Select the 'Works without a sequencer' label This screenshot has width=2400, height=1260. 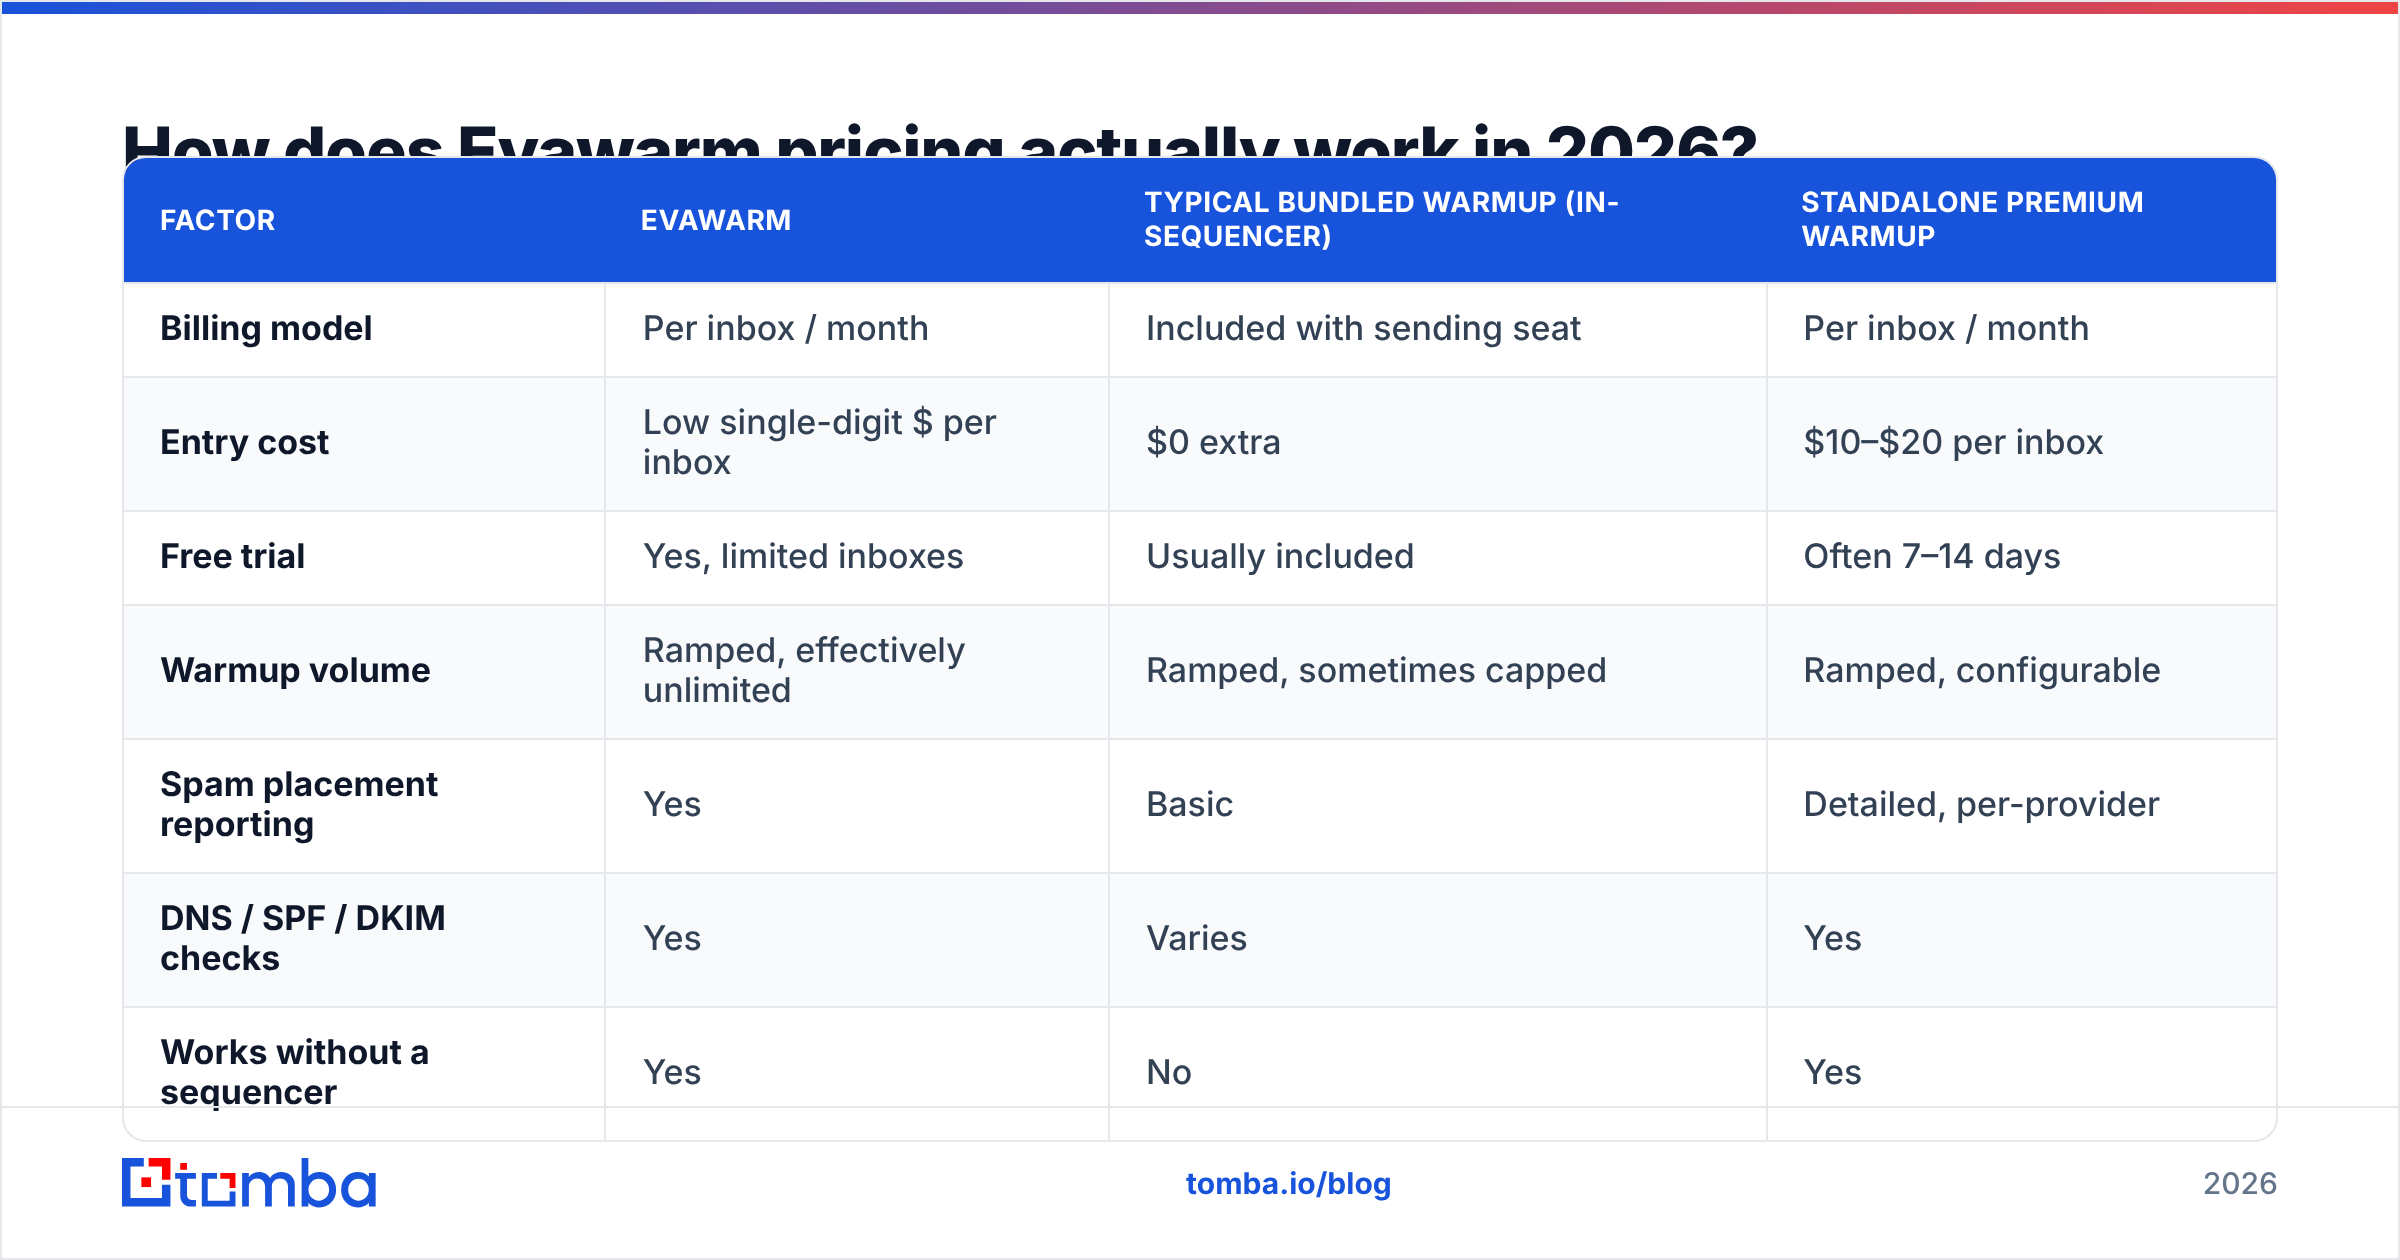[294, 1073]
